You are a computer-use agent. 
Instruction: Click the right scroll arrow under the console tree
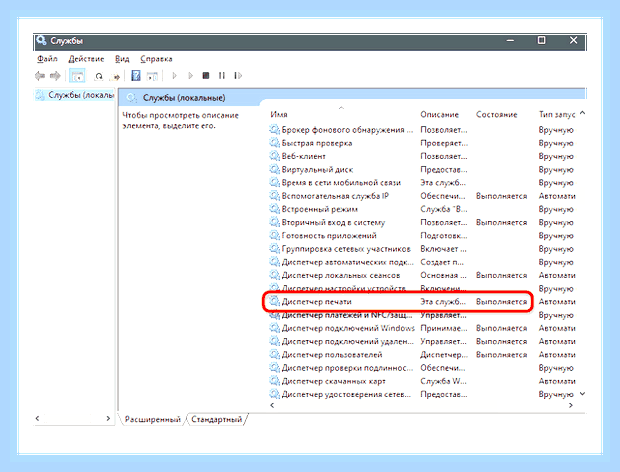click(x=108, y=418)
